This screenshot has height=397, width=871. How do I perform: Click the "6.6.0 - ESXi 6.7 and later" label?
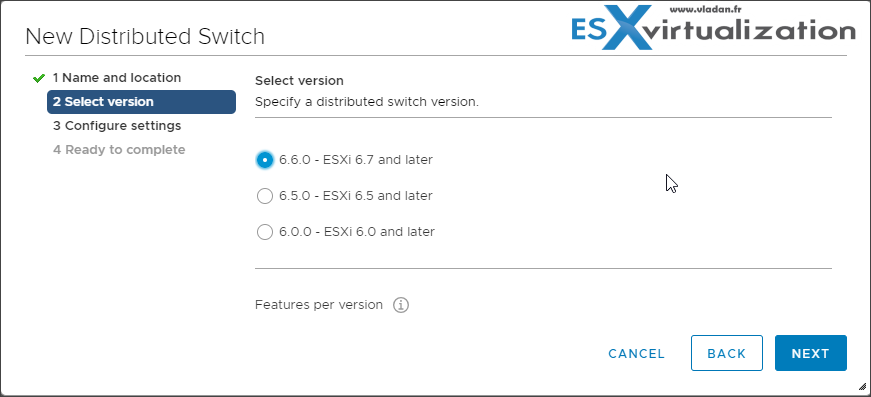[x=356, y=160]
